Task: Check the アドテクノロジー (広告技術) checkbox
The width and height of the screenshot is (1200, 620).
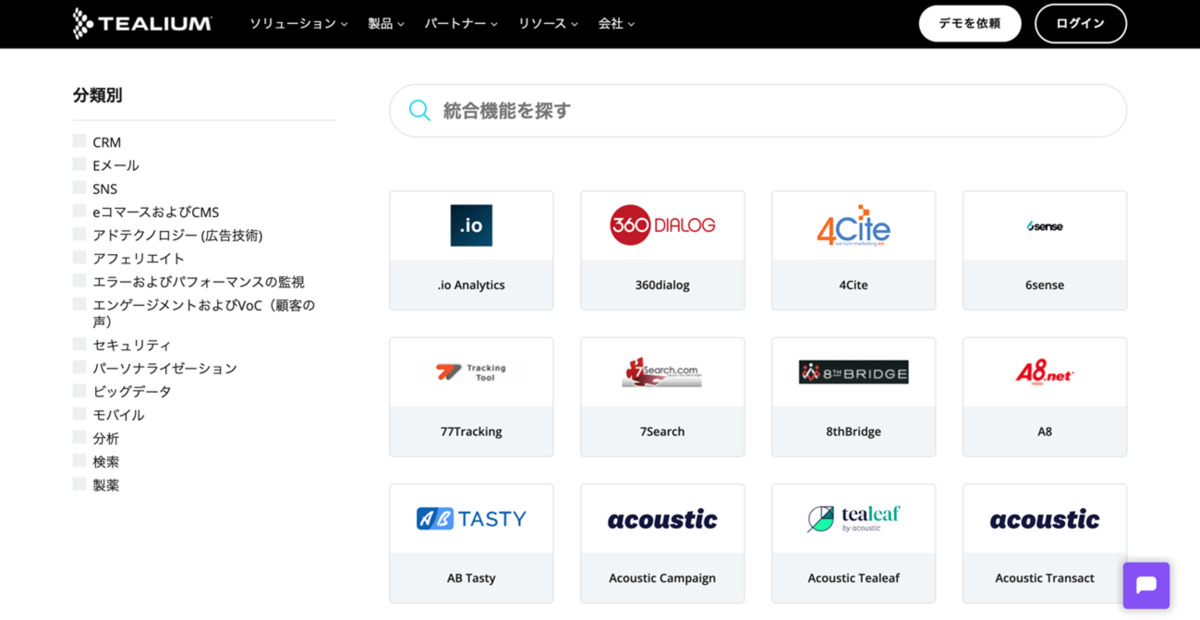Action: (x=79, y=234)
